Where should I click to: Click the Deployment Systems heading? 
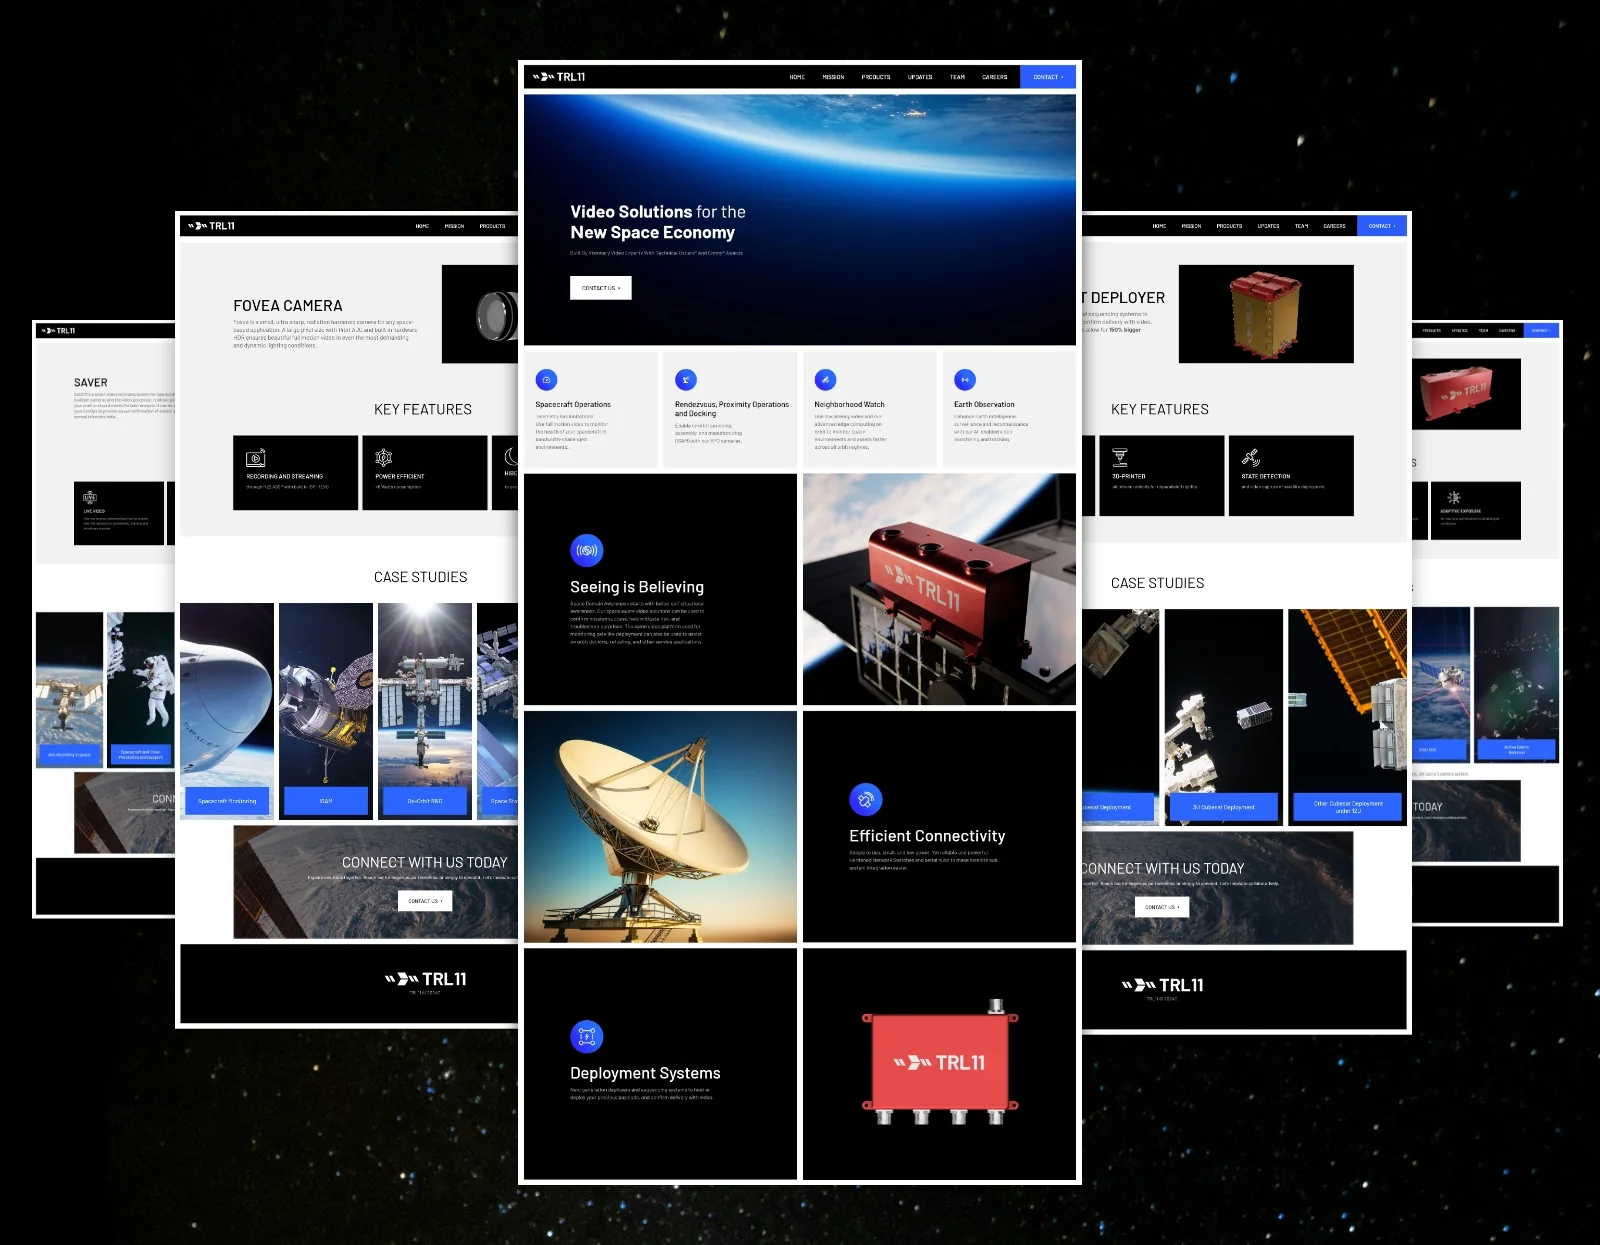click(645, 1073)
